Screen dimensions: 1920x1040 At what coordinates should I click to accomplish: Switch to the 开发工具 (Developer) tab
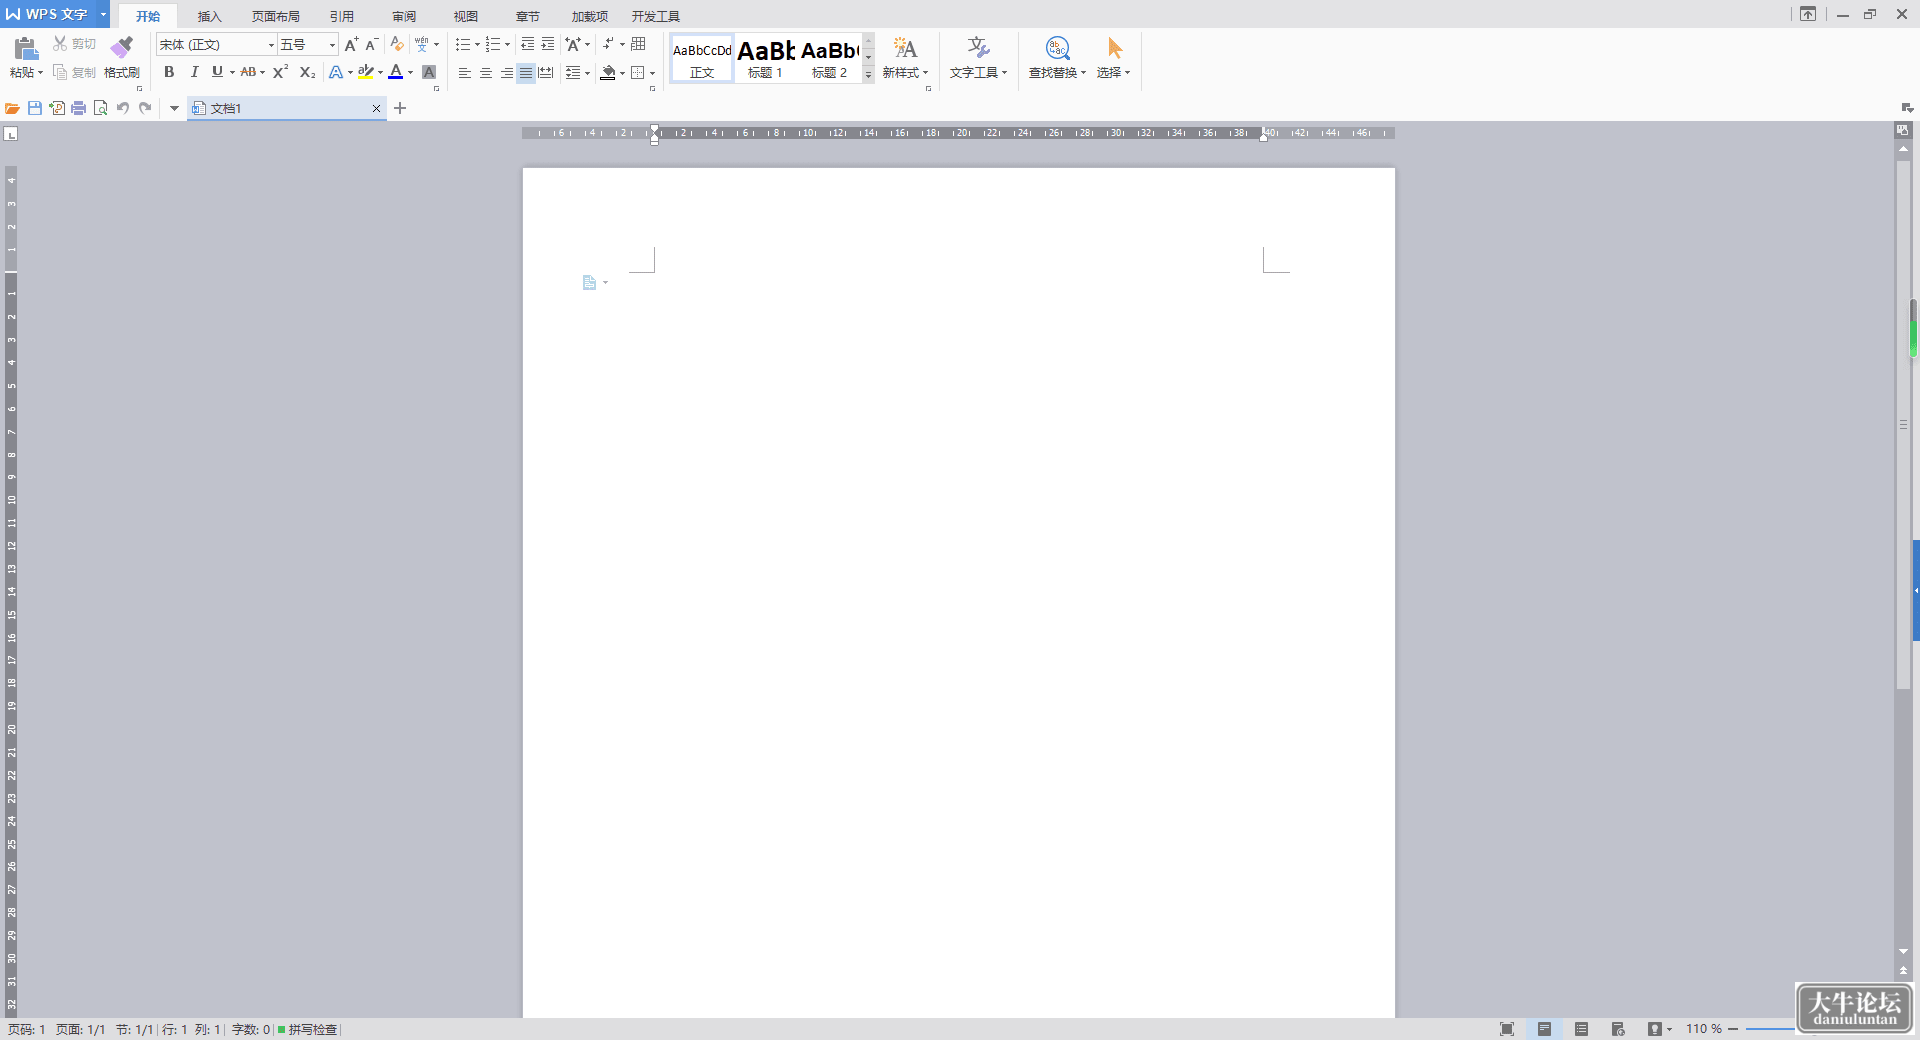[656, 16]
